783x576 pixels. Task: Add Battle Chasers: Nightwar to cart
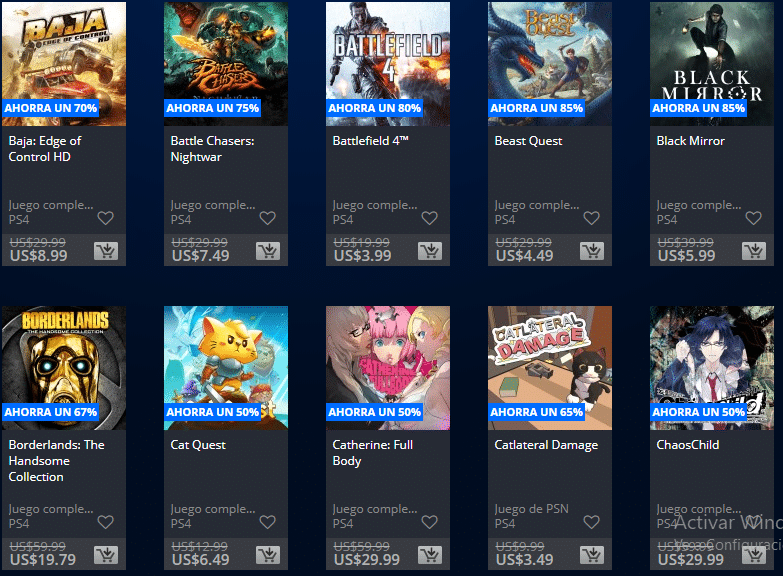pyautogui.click(x=268, y=251)
